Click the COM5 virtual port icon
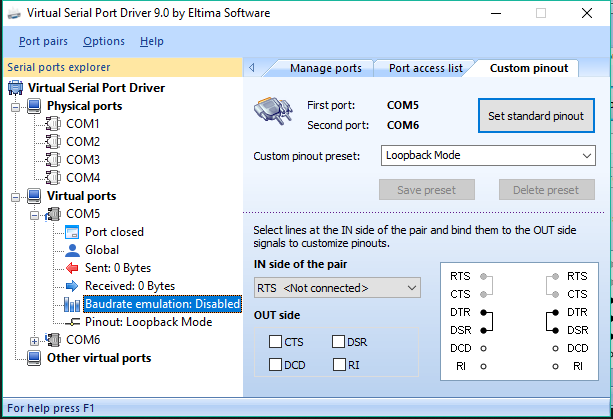This screenshot has width=613, height=419. coord(53,214)
